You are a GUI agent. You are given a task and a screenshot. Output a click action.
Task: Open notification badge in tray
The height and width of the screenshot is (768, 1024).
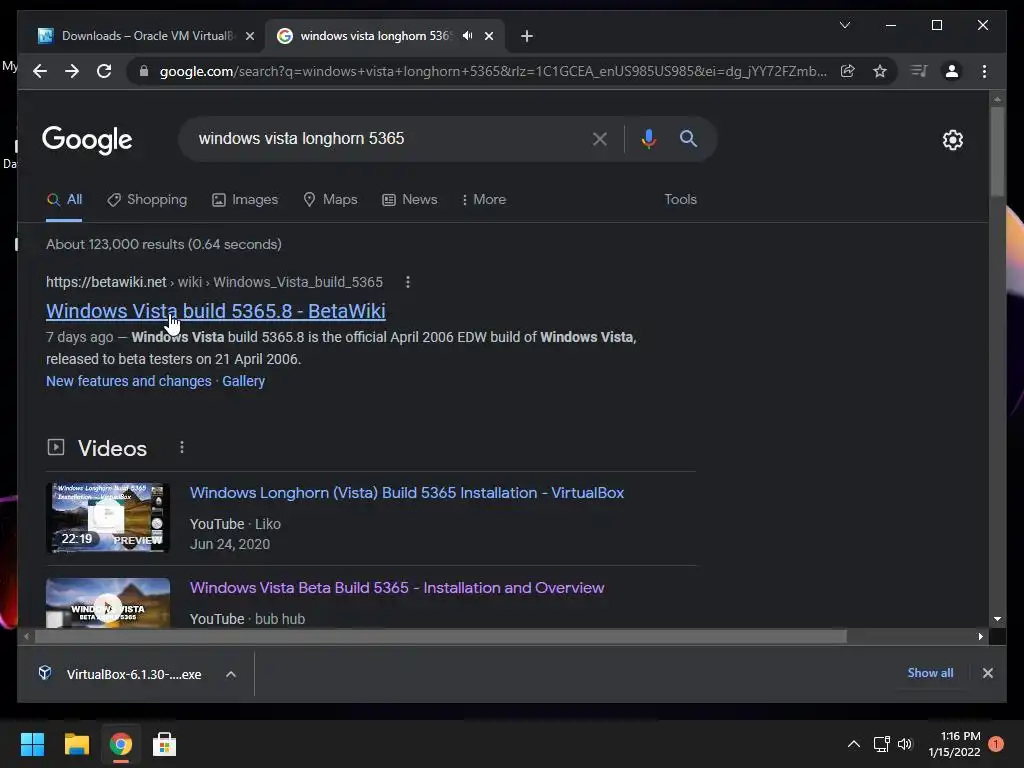pos(996,744)
